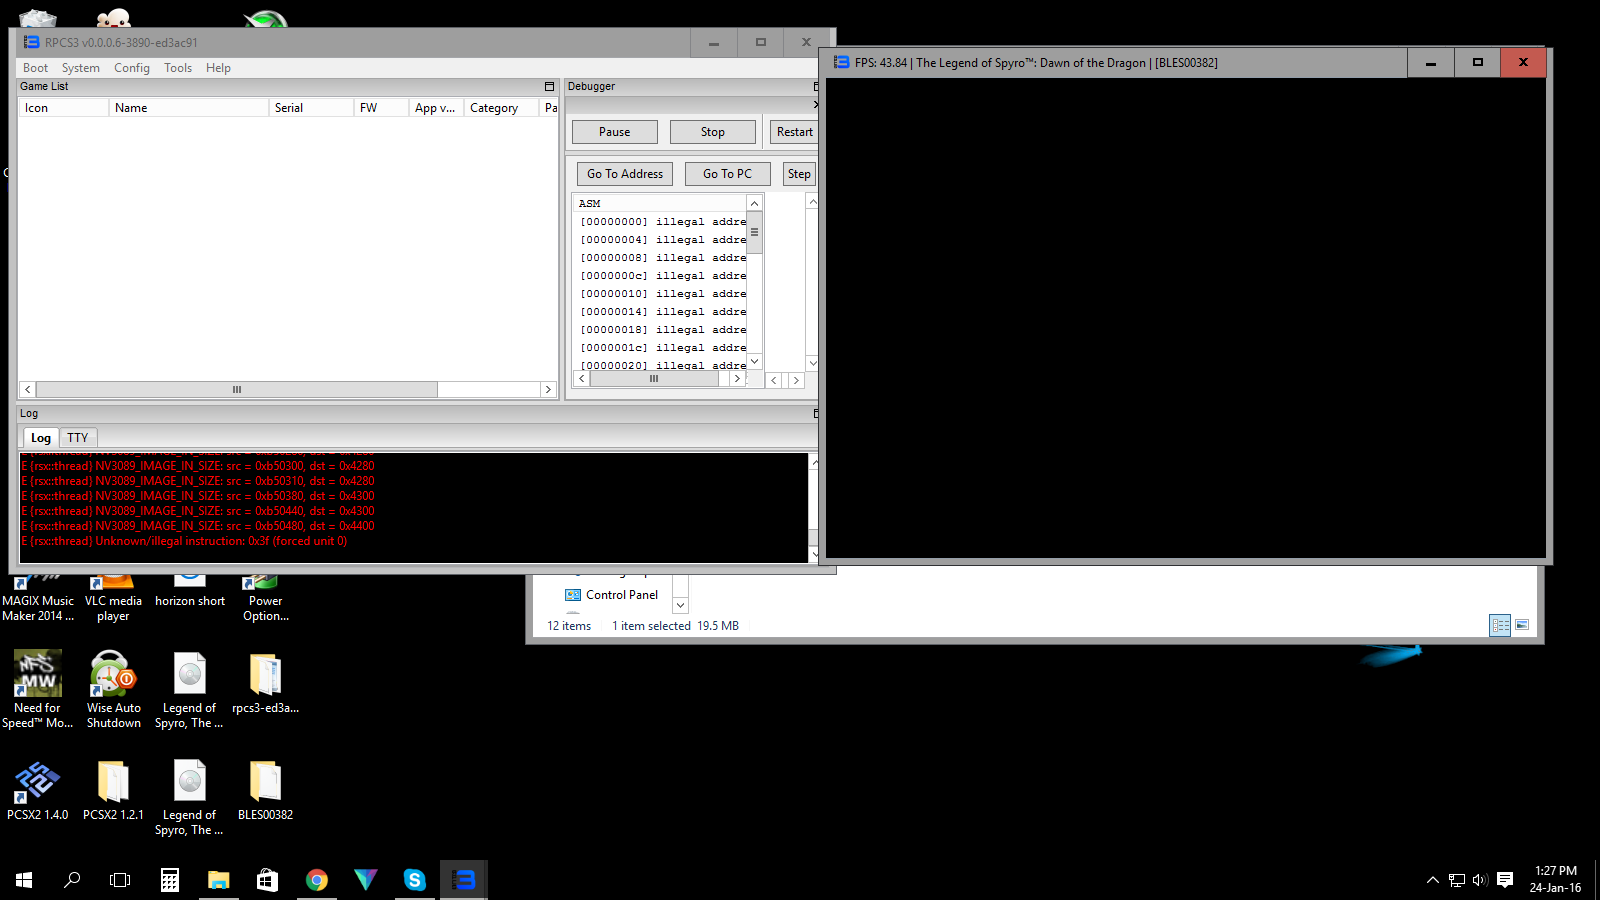The image size is (1600, 900).
Task: Open Windows Store from taskbar
Action: [267, 880]
